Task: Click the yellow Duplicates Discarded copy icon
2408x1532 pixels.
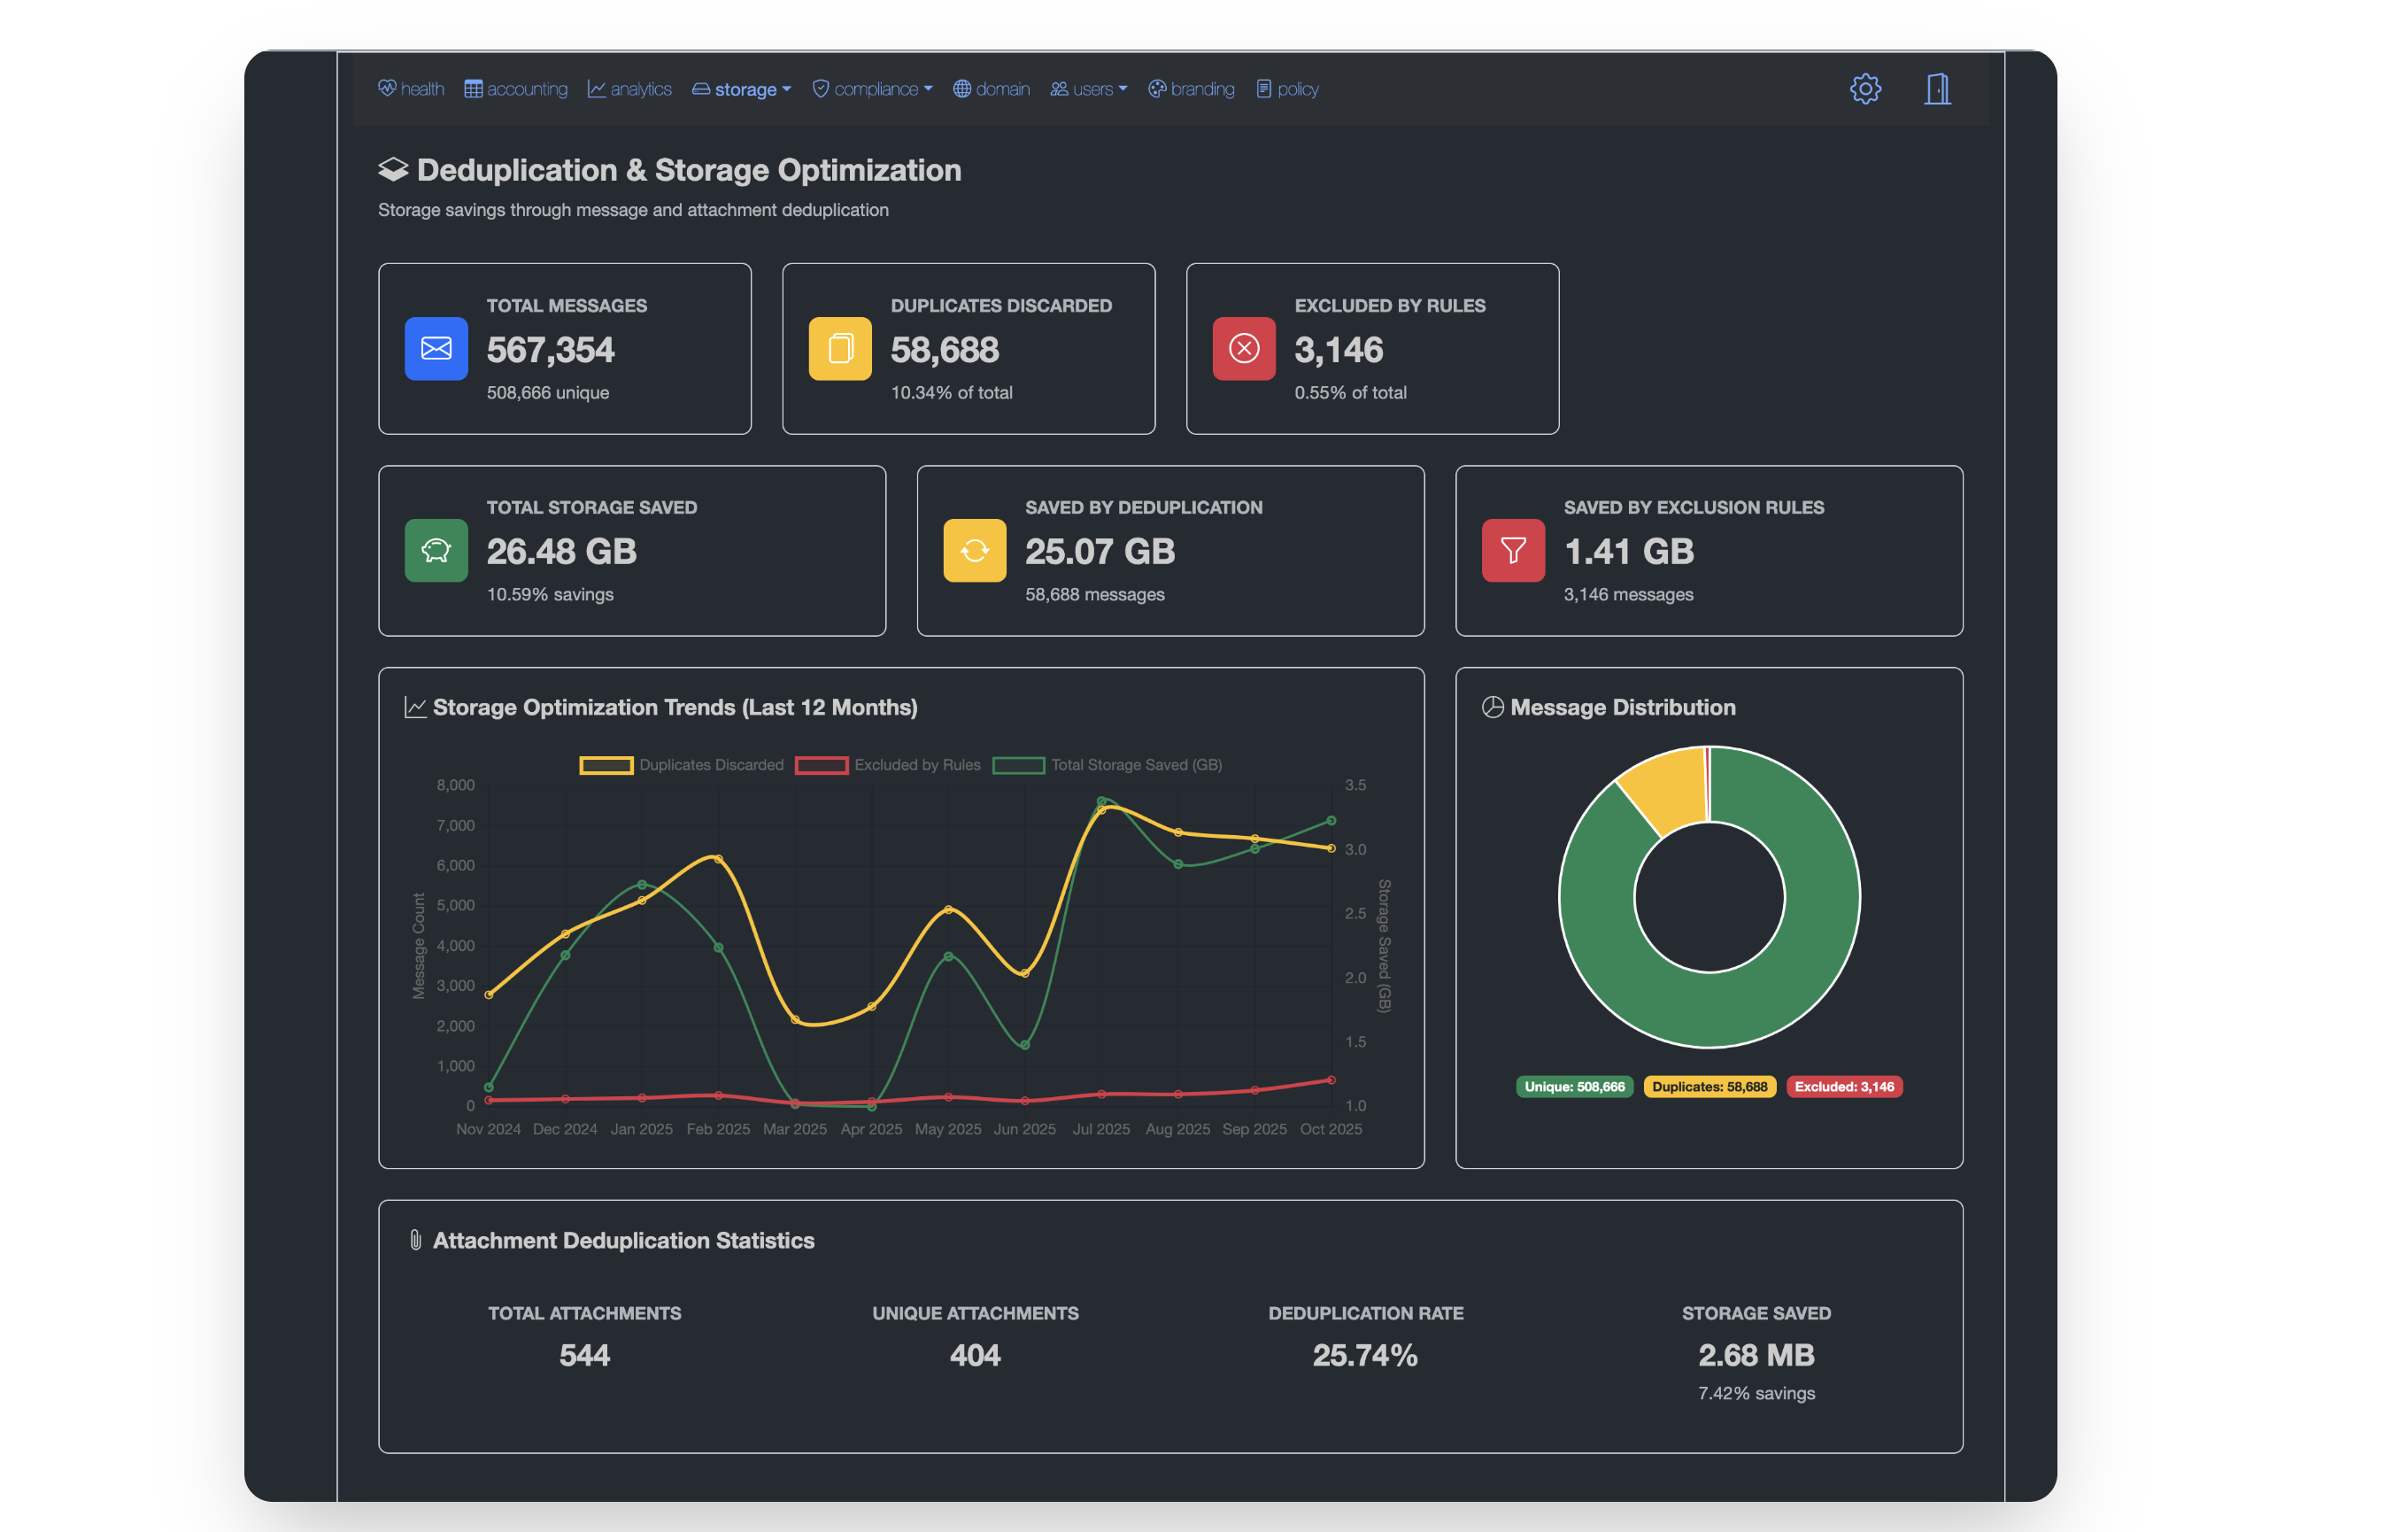Action: [x=840, y=349]
